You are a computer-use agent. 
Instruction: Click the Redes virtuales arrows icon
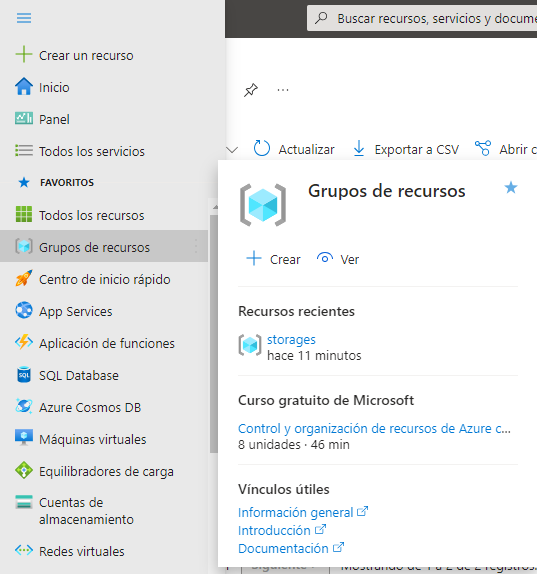tap(24, 550)
